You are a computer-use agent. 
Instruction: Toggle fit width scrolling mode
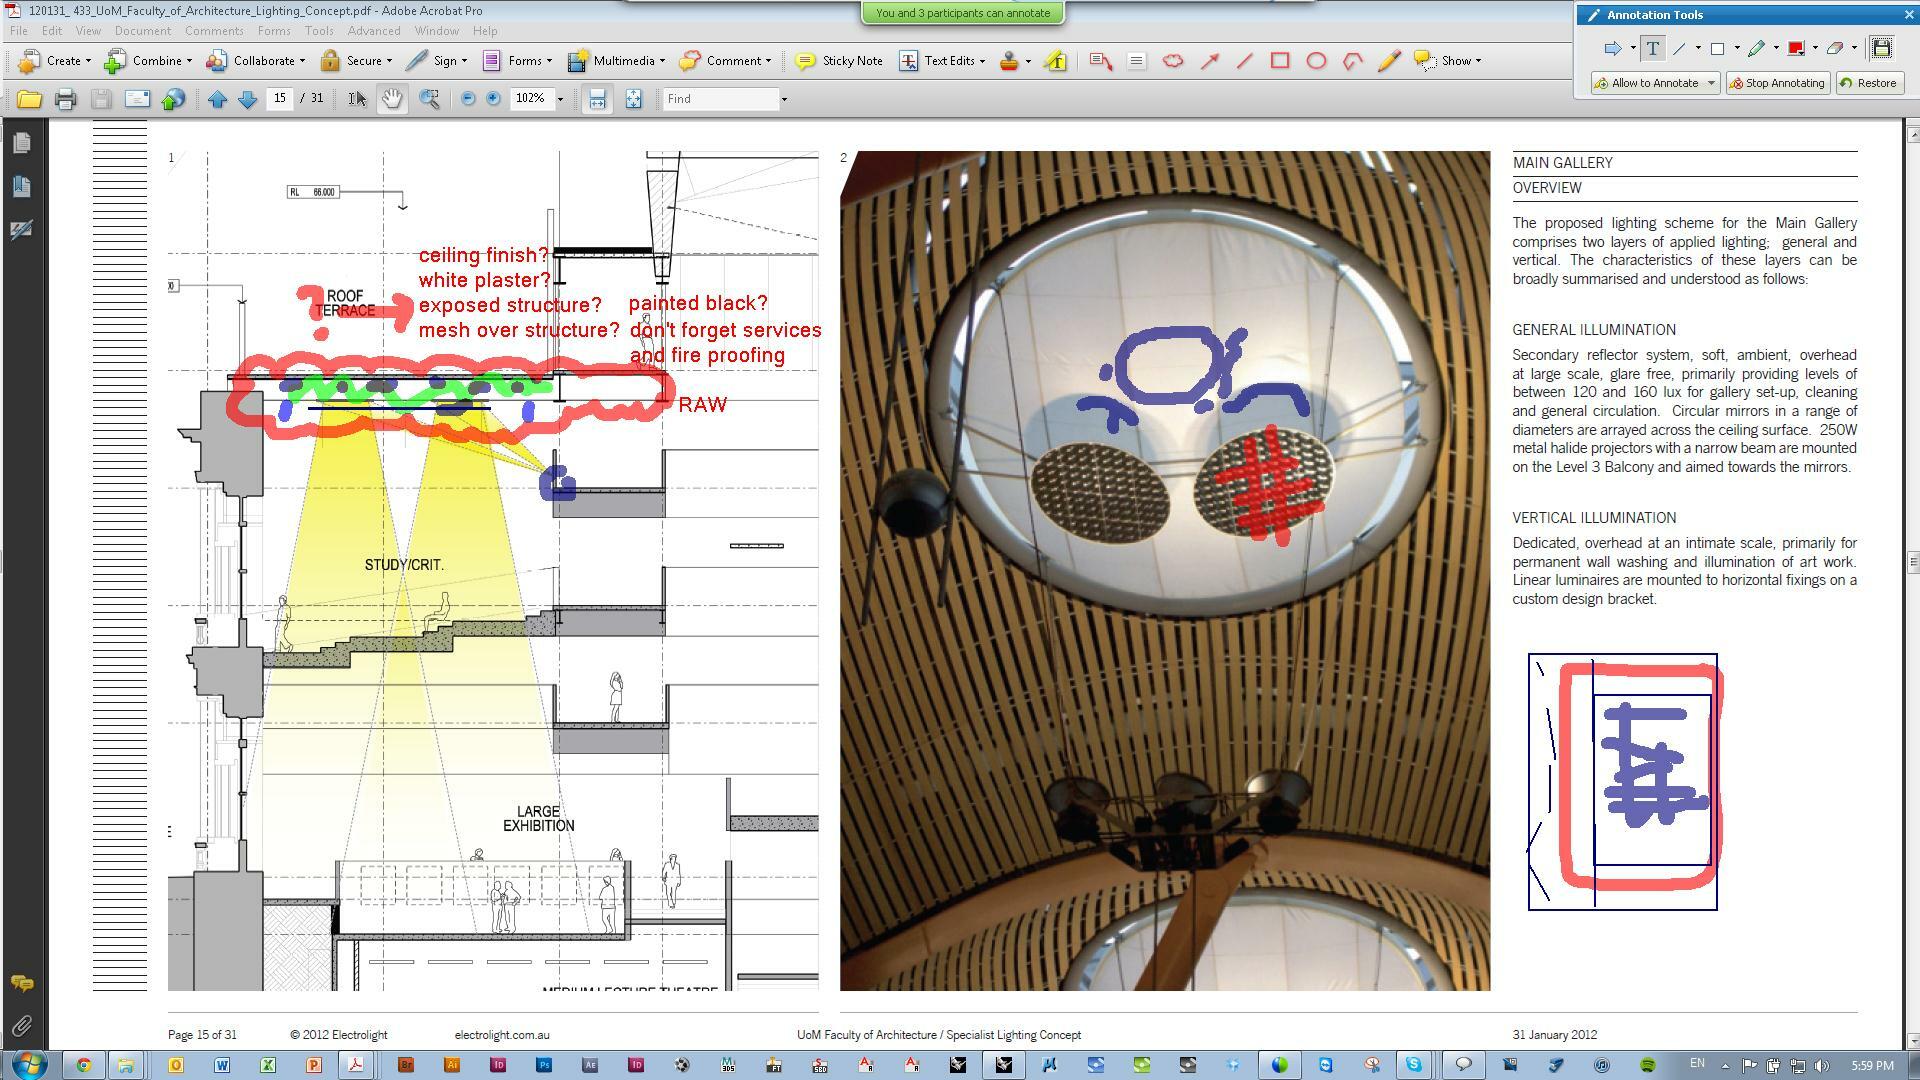tap(597, 99)
